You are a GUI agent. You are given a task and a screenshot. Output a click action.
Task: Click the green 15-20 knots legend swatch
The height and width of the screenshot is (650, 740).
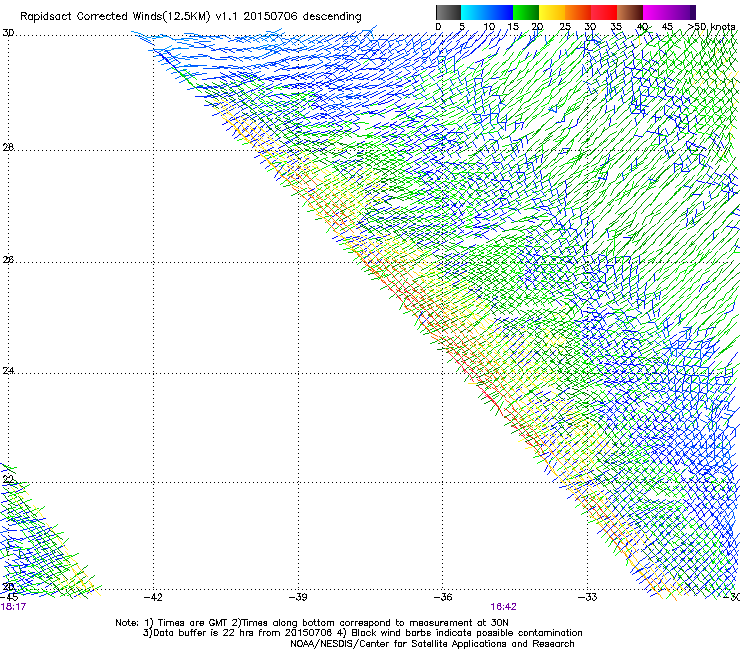tap(526, 12)
